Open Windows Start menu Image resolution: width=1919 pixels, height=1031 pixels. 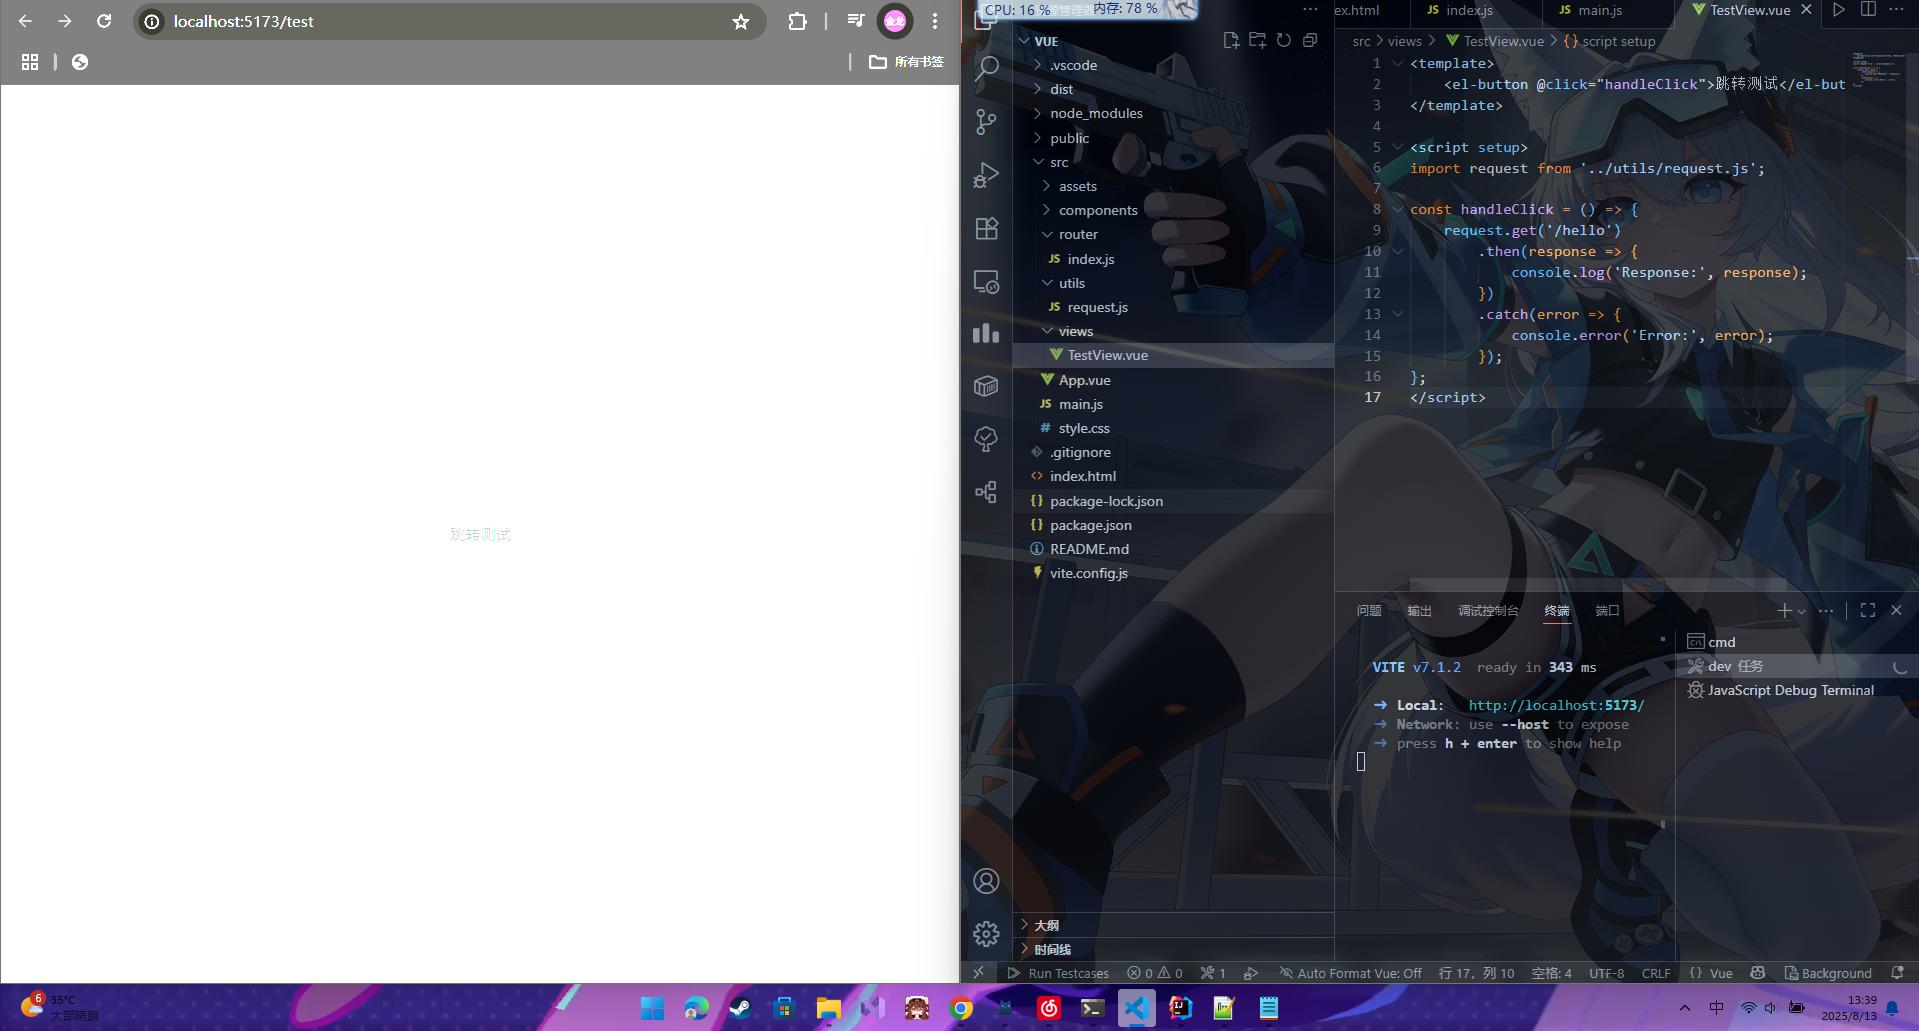coord(652,1008)
